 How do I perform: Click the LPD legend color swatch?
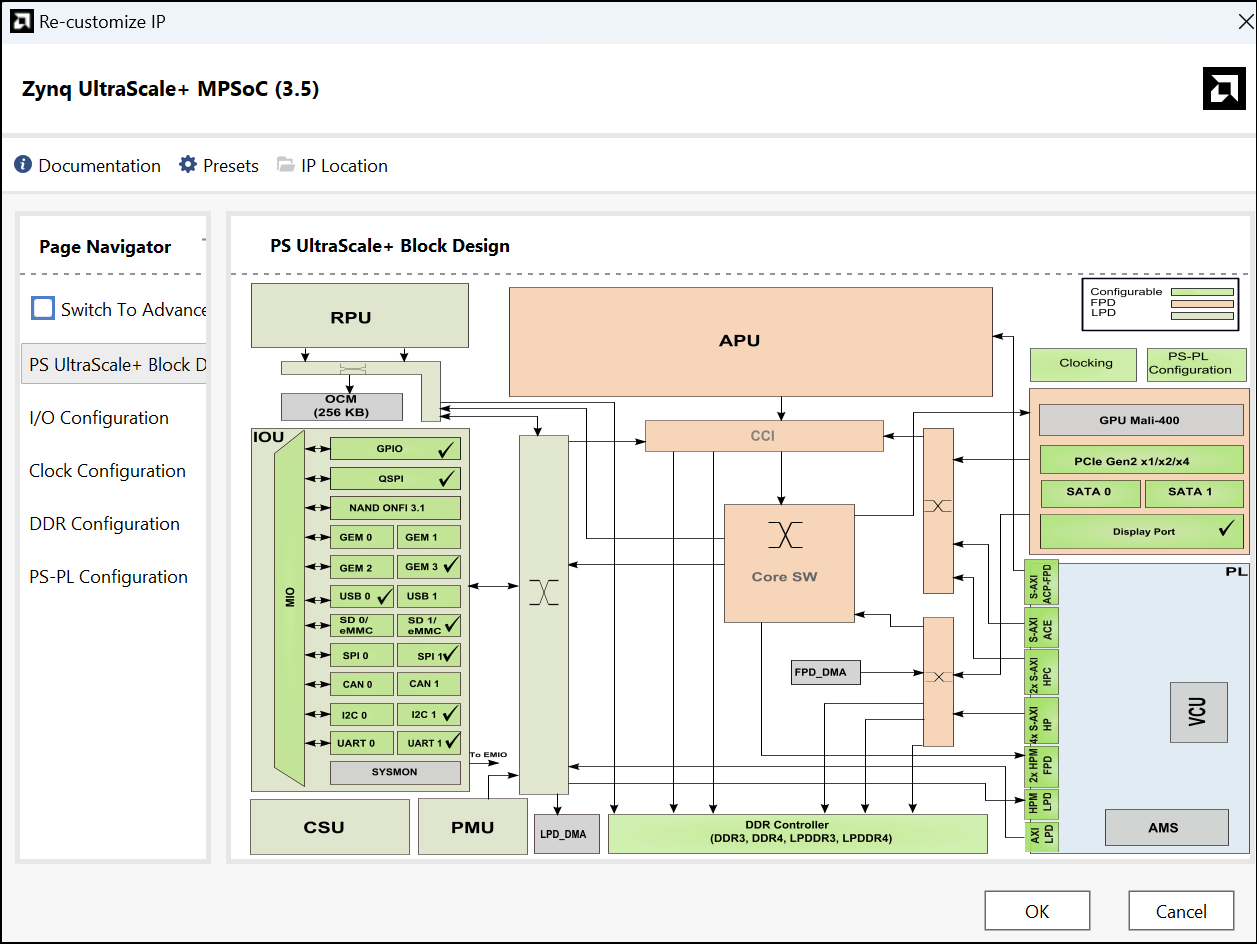(x=1203, y=316)
